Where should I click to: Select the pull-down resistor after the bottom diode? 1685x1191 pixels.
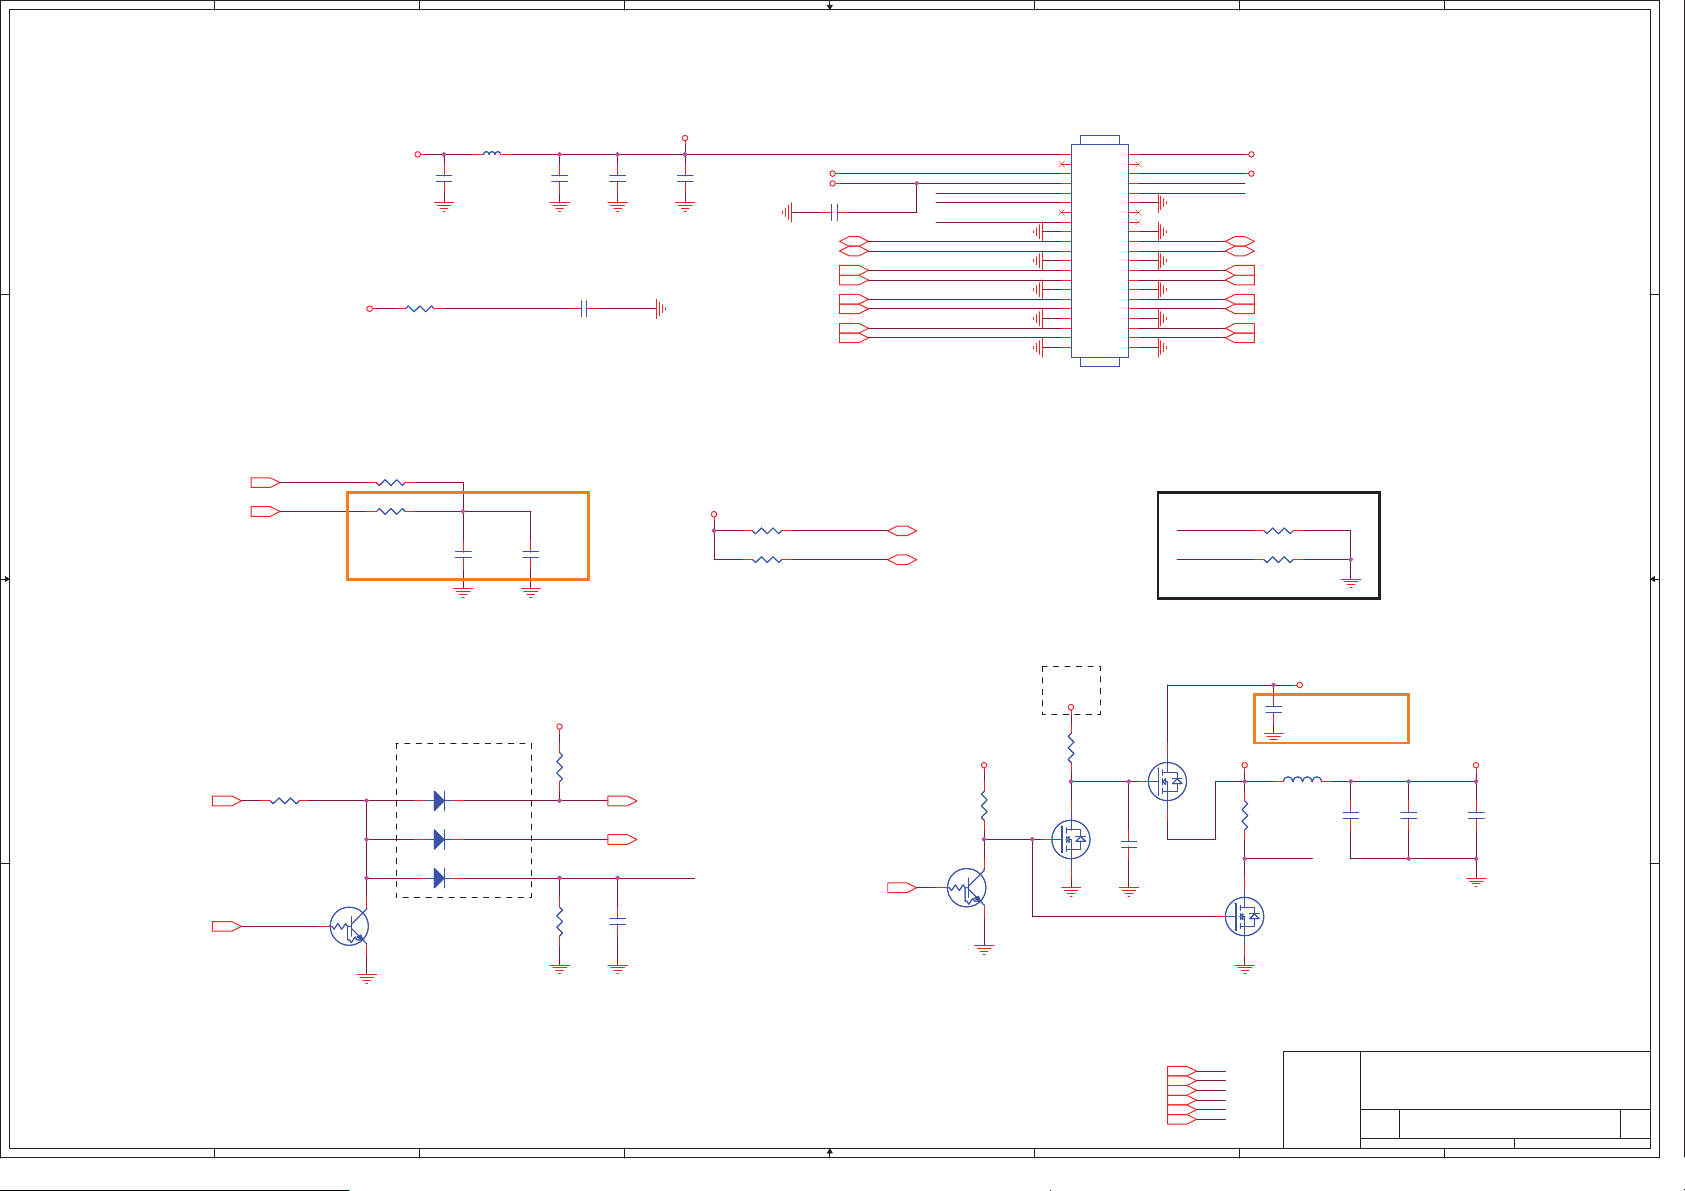[x=560, y=921]
